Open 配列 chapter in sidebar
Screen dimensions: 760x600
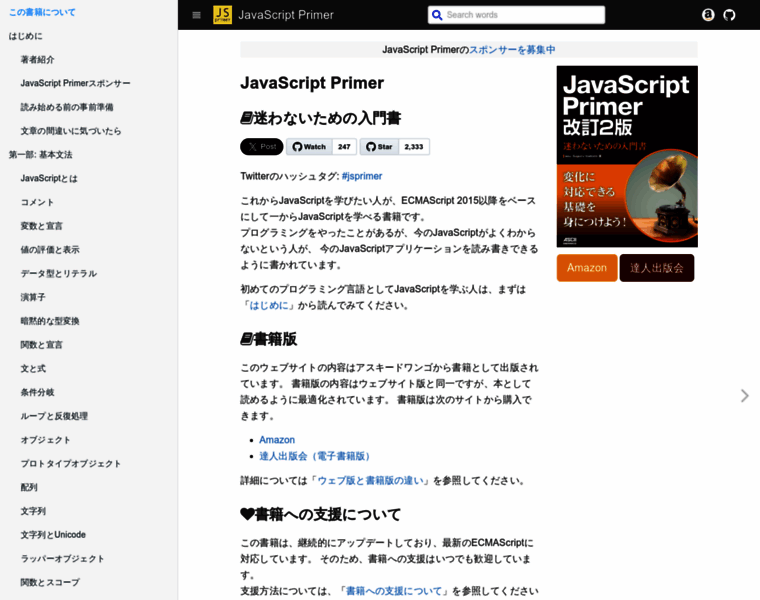tap(29, 487)
